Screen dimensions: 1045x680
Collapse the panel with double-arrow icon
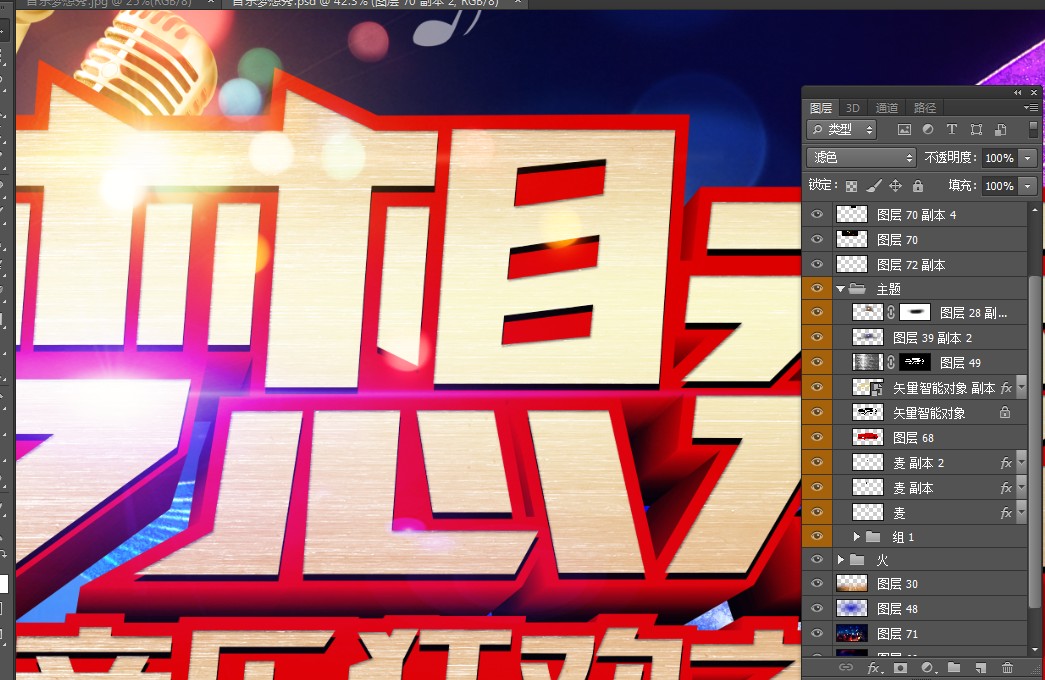[1018, 93]
